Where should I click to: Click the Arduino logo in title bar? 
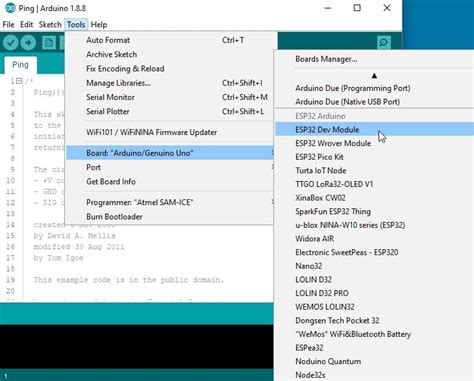(x=10, y=8)
